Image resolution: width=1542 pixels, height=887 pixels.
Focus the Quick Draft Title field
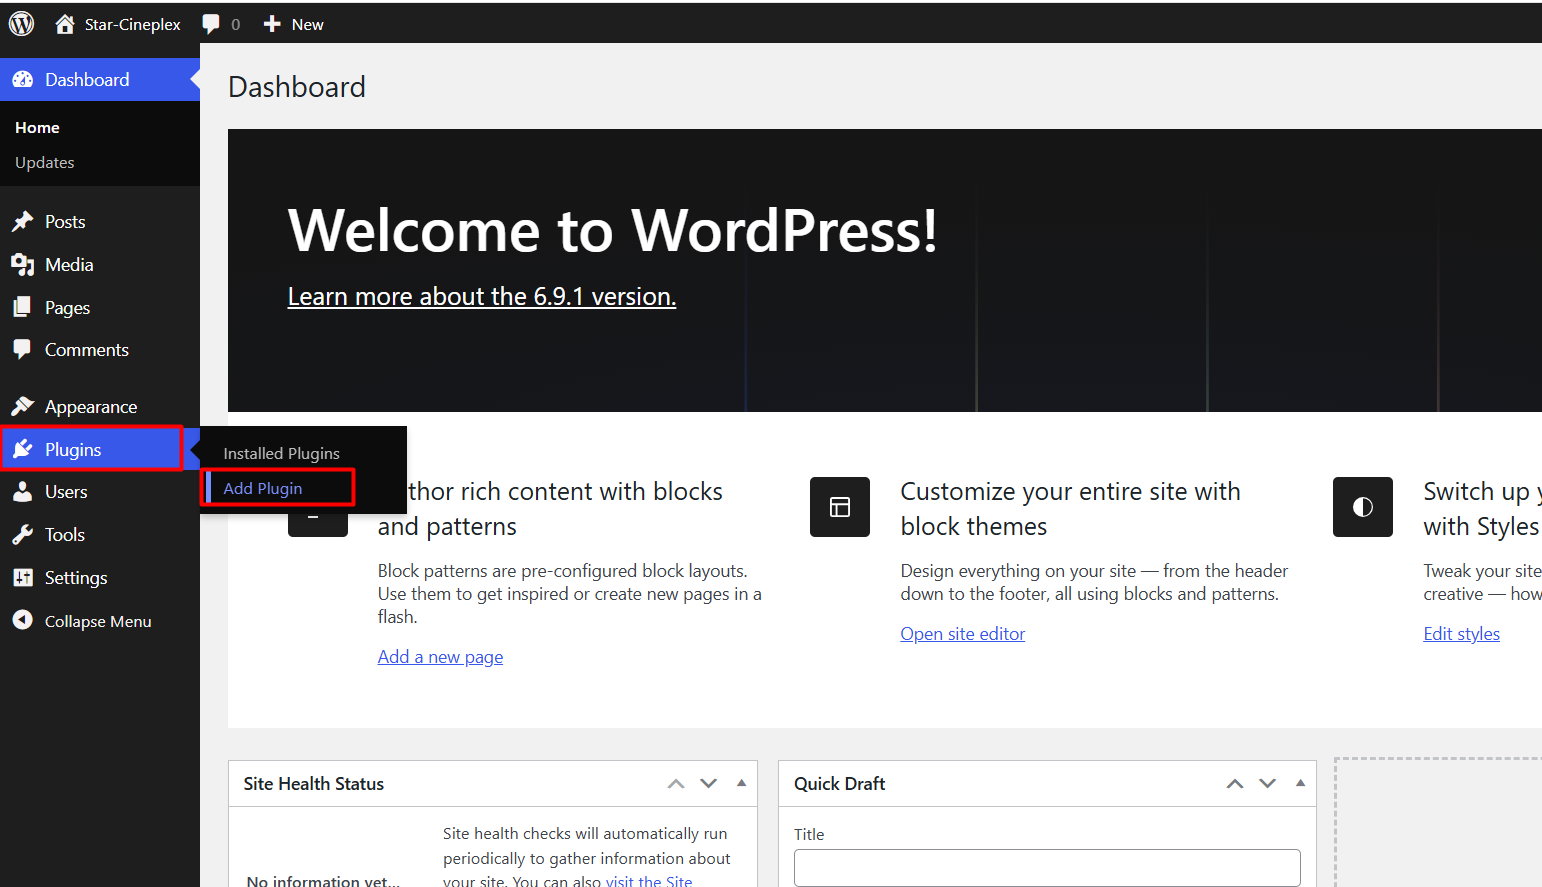tap(1046, 867)
